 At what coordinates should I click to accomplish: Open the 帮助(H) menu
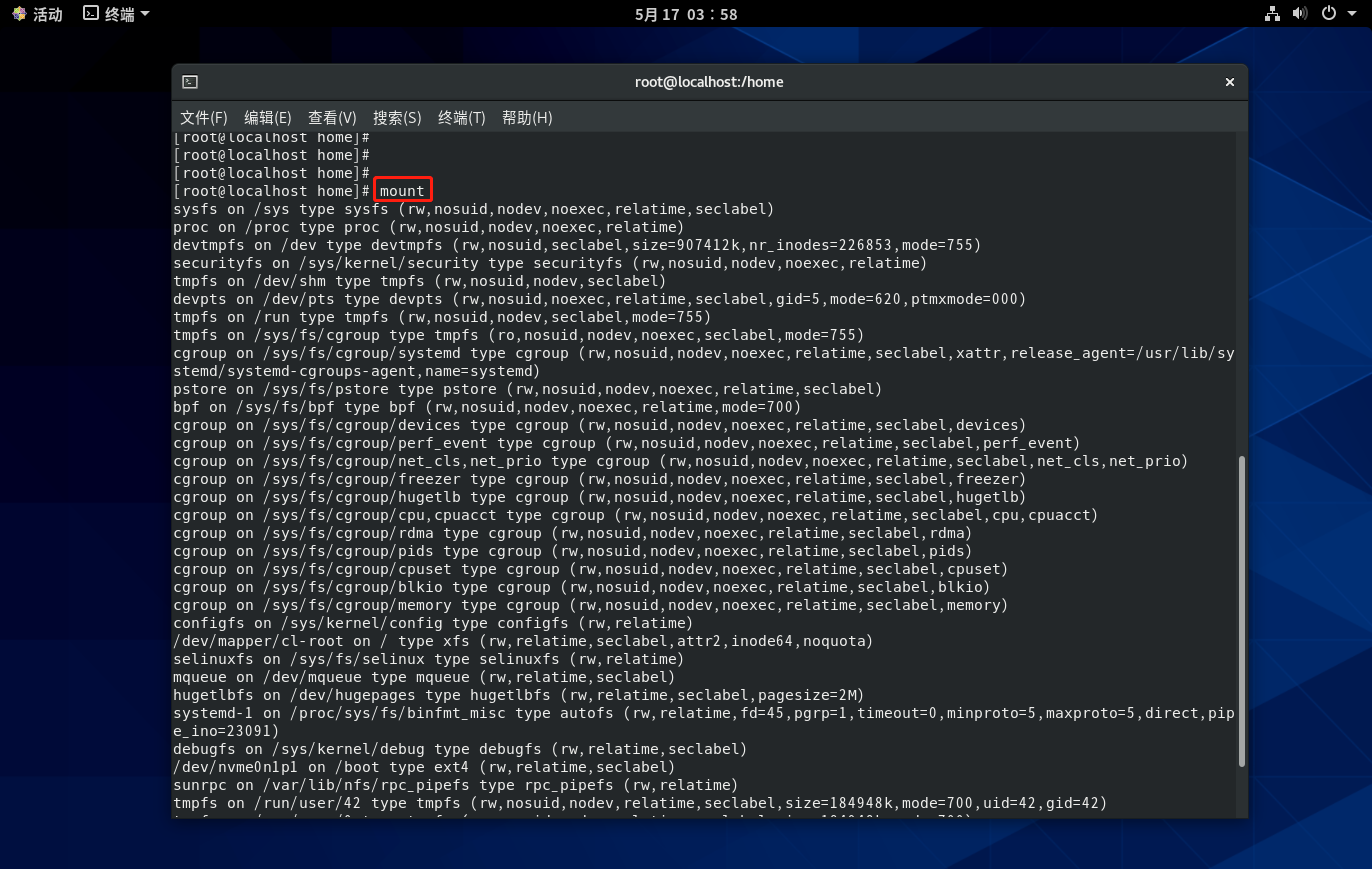point(527,118)
